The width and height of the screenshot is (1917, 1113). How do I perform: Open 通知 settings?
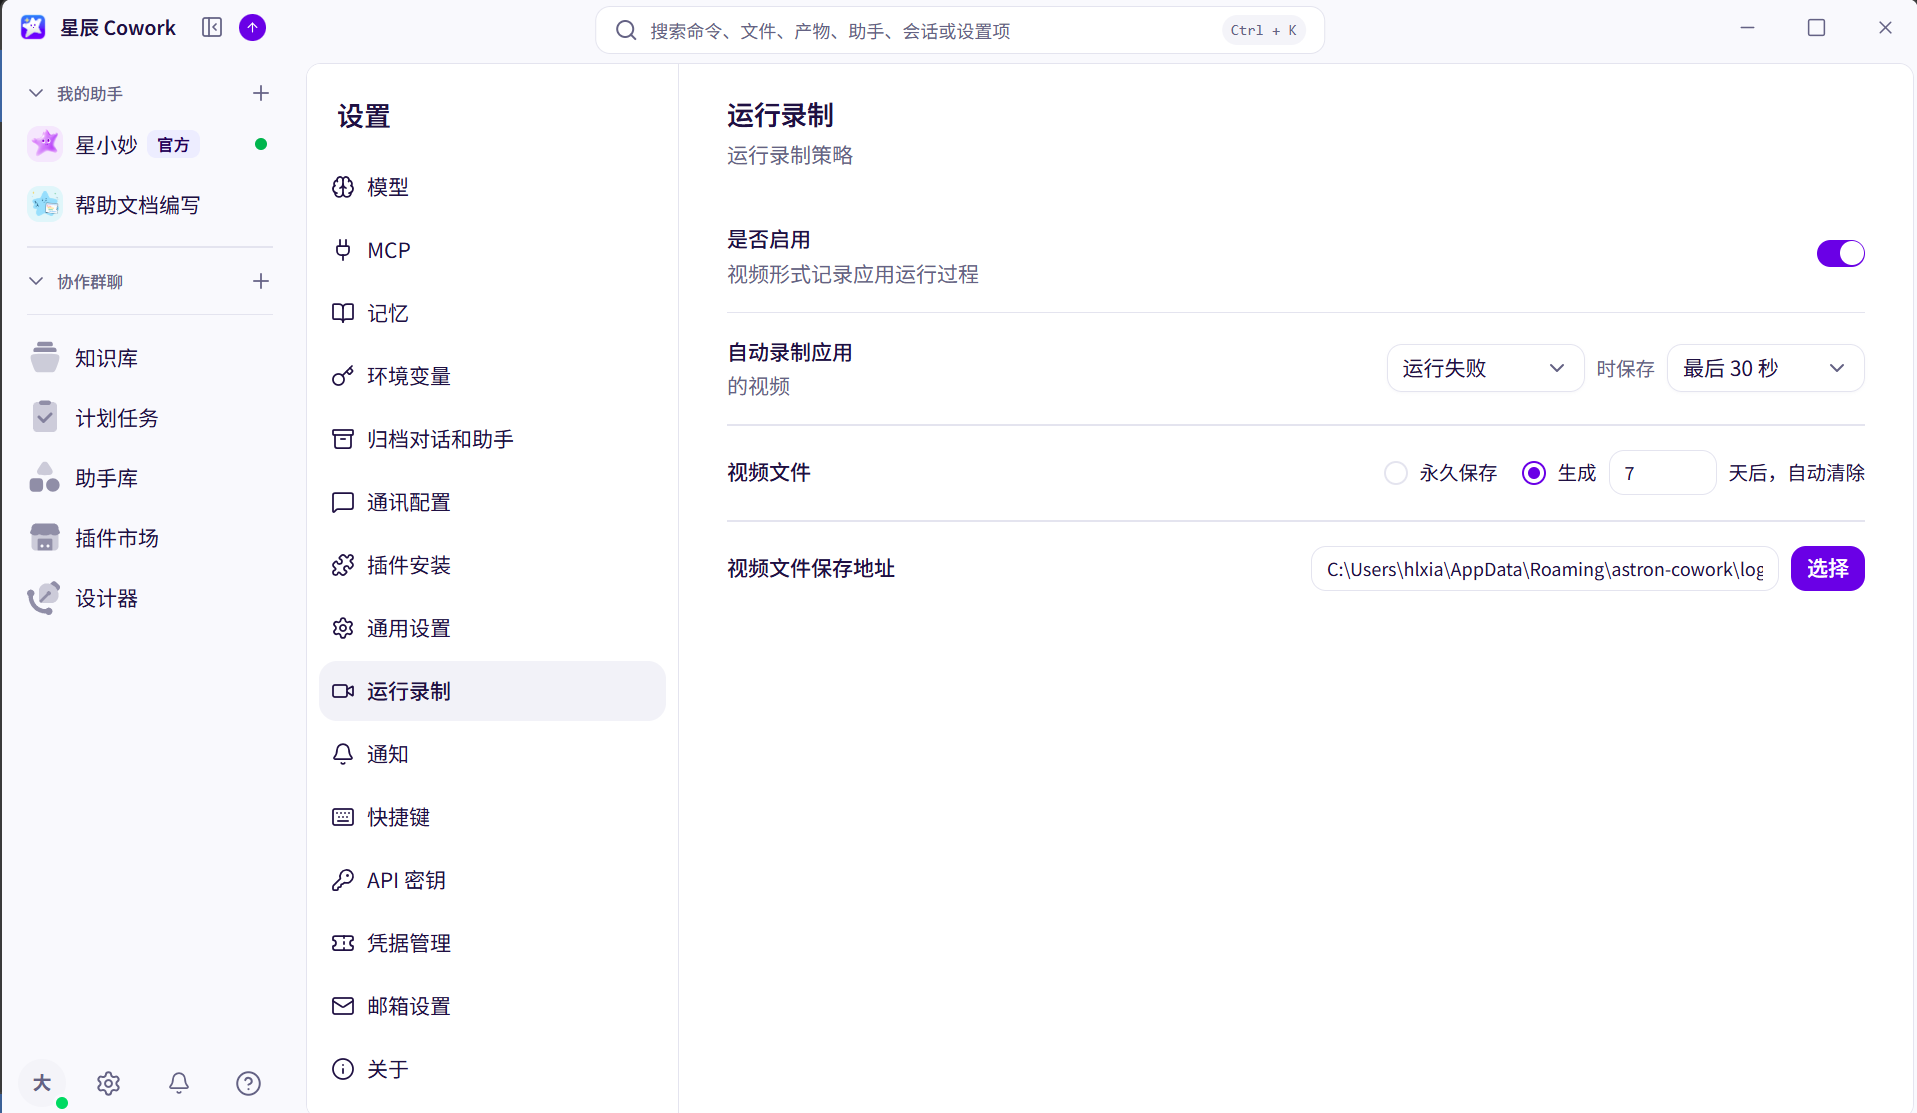click(492, 754)
